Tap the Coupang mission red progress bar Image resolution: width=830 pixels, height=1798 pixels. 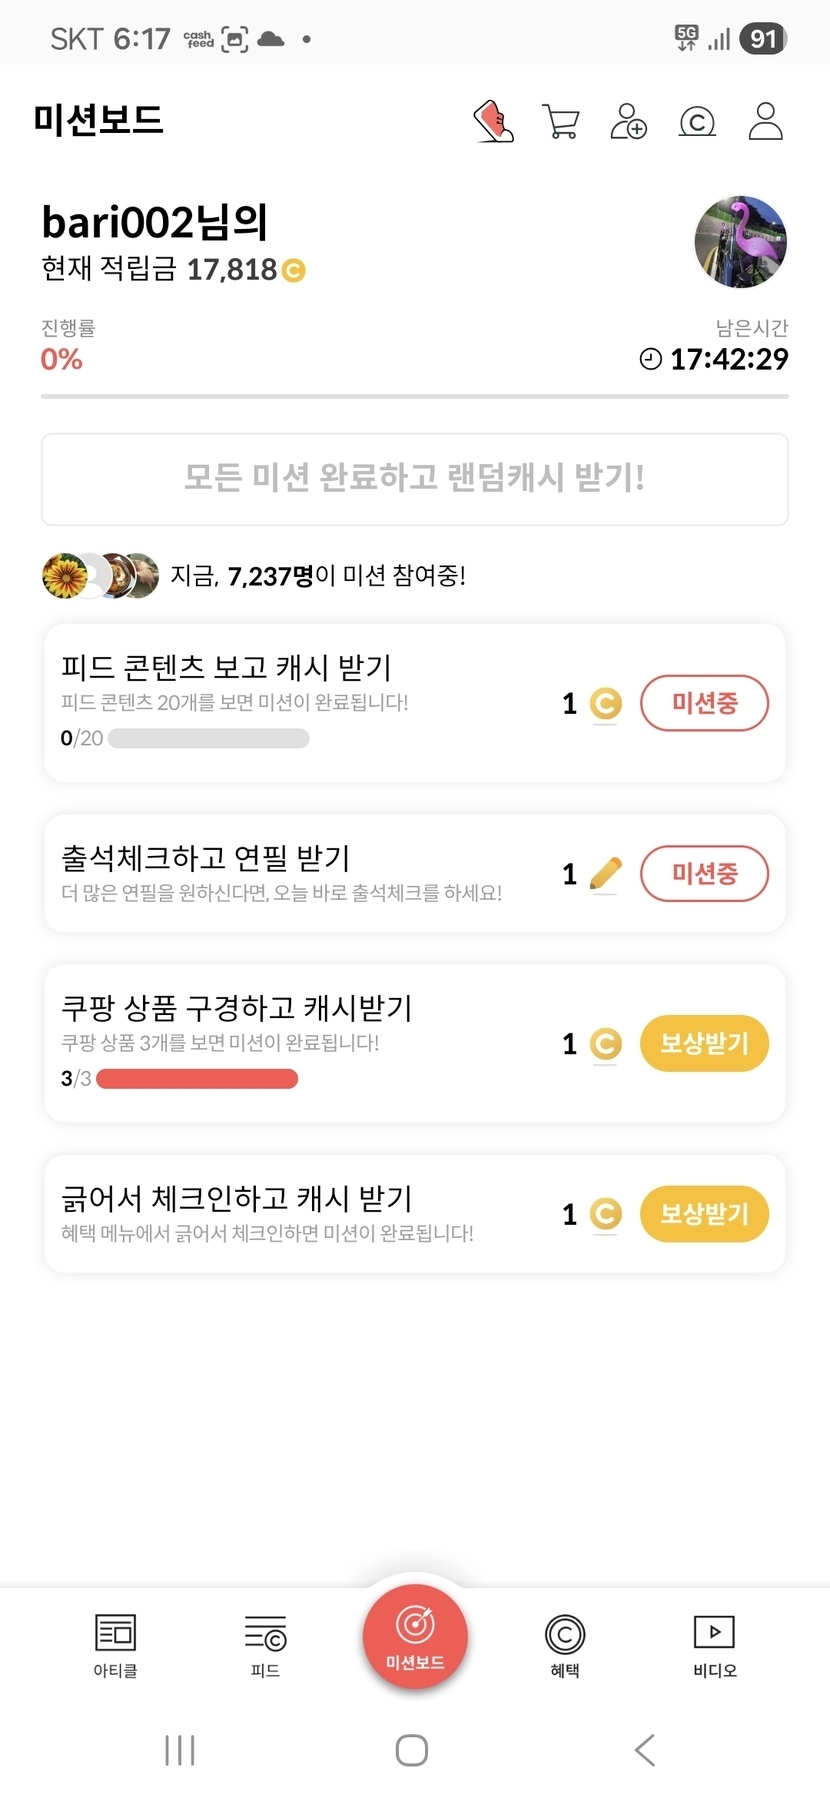pyautogui.click(x=197, y=1079)
